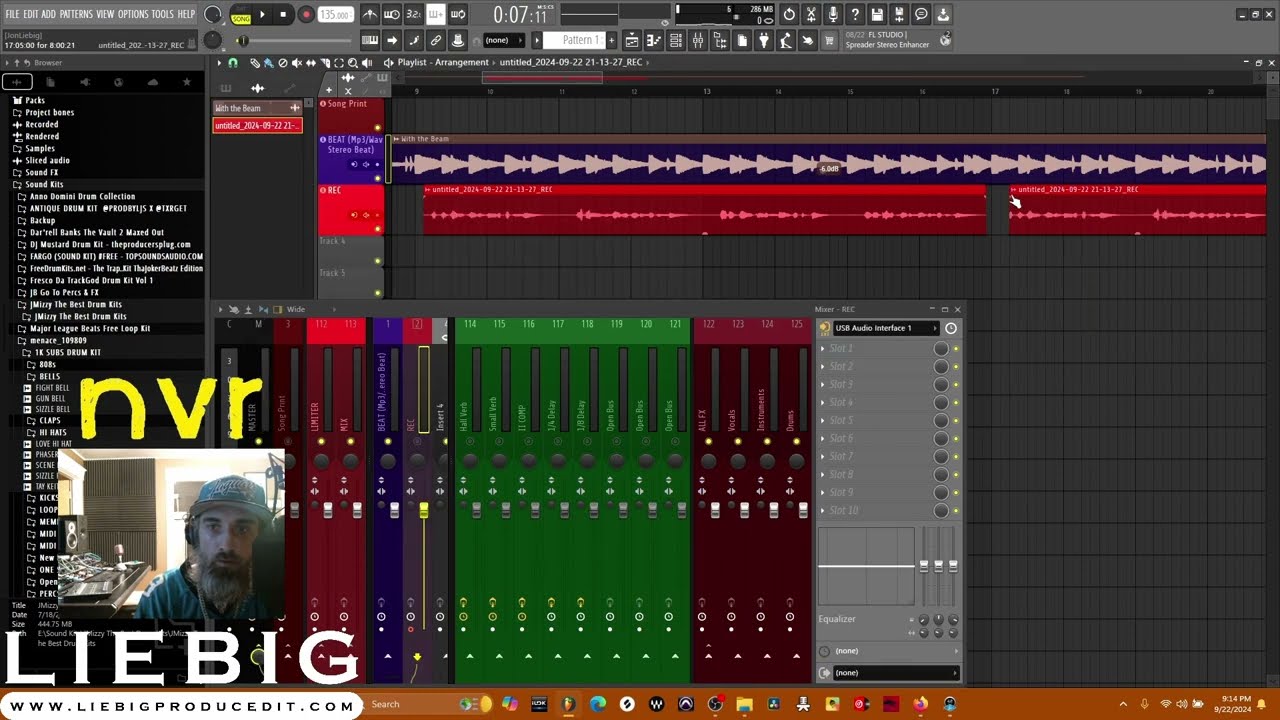Expand mixer effect Slot 1 arrow

coord(823,348)
